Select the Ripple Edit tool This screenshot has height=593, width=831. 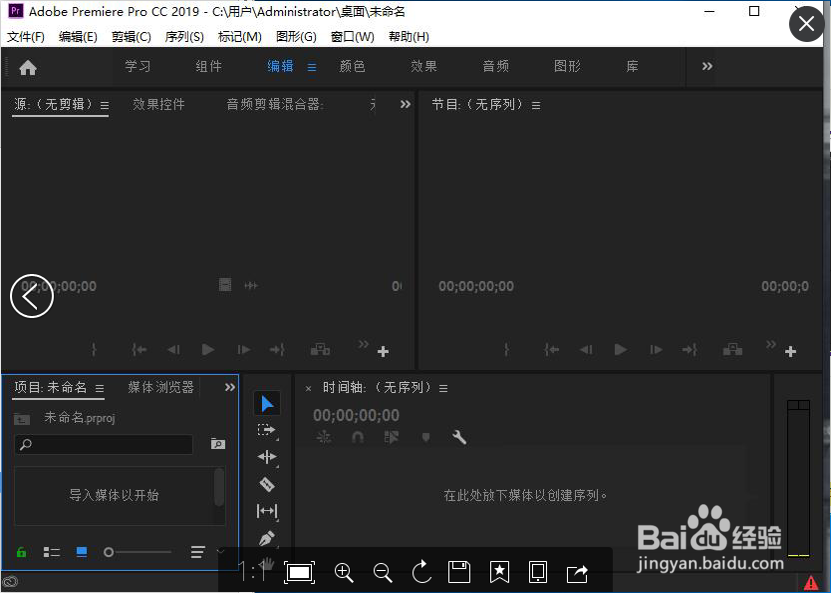tap(265, 457)
